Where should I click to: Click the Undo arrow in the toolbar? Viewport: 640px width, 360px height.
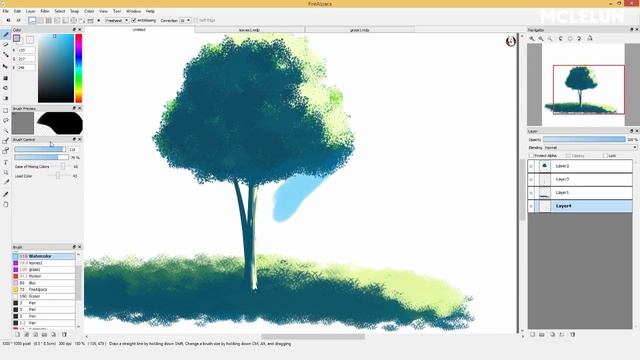point(8,20)
